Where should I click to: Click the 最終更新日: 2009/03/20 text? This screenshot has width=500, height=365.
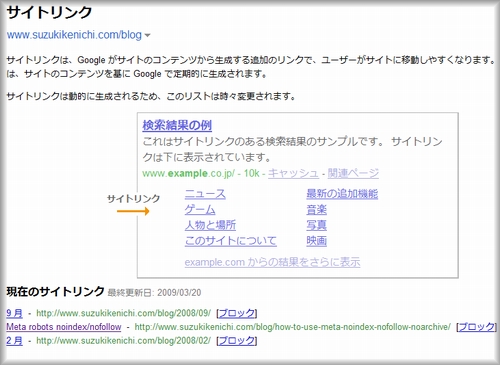click(x=154, y=293)
